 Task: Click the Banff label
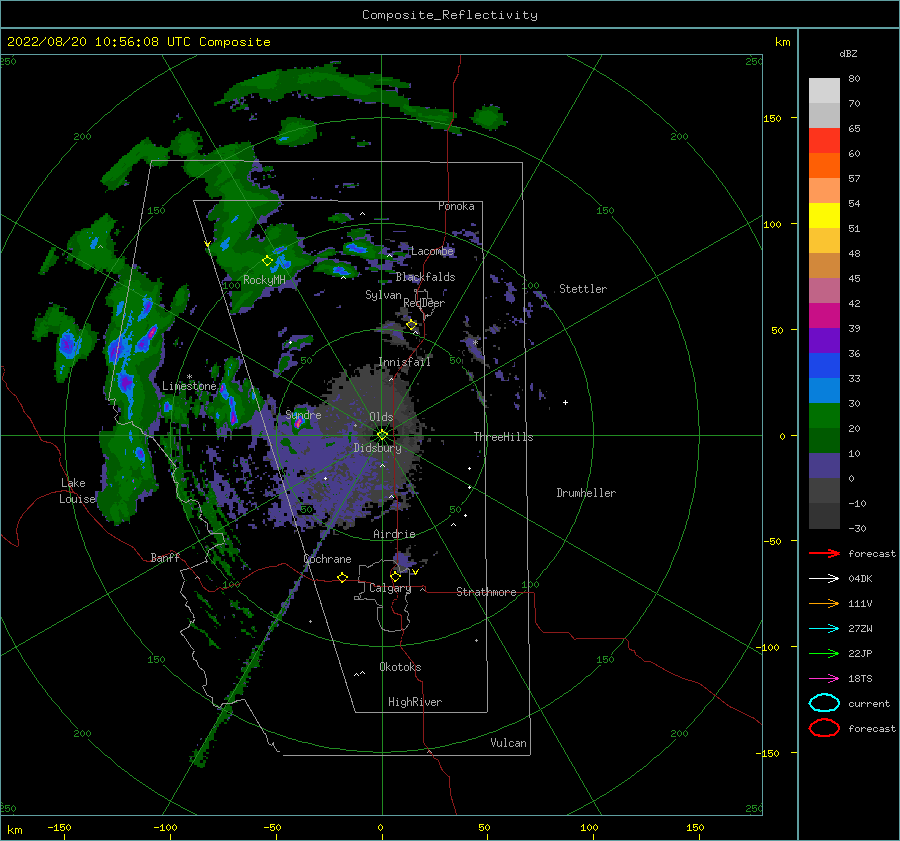tap(165, 558)
